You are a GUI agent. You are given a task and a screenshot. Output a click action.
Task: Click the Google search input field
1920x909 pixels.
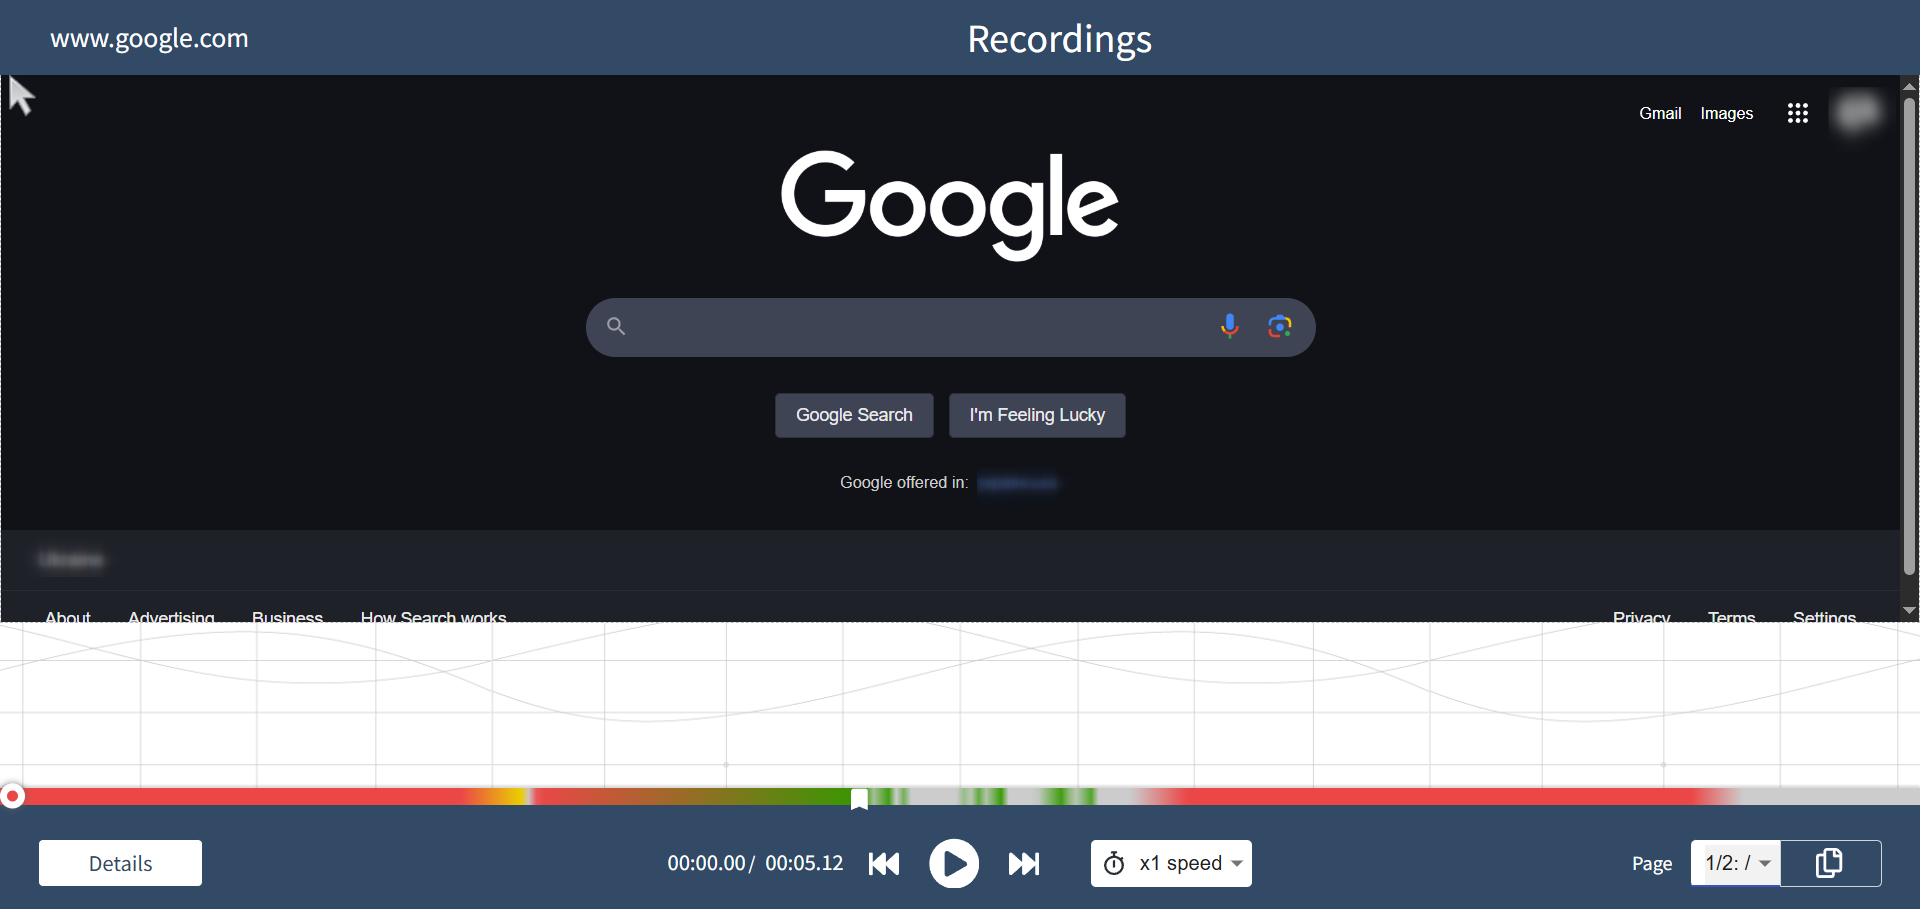click(950, 327)
